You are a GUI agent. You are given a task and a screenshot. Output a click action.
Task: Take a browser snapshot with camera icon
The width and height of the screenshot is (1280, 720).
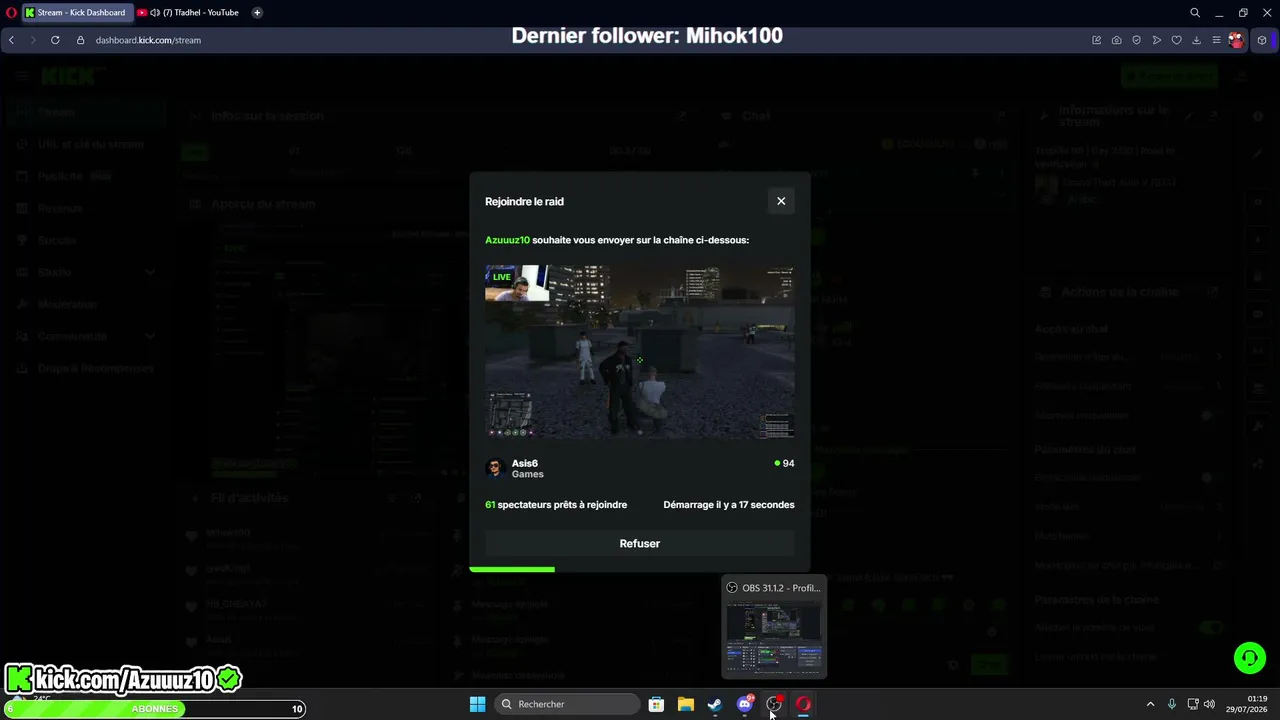1116,40
